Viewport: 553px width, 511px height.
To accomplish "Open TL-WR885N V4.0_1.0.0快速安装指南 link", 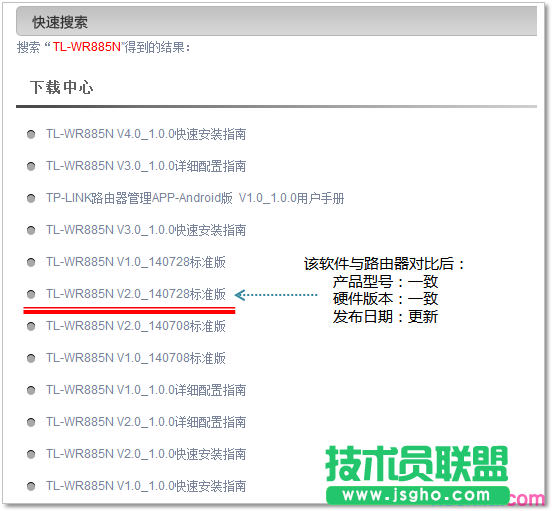I will (x=146, y=134).
